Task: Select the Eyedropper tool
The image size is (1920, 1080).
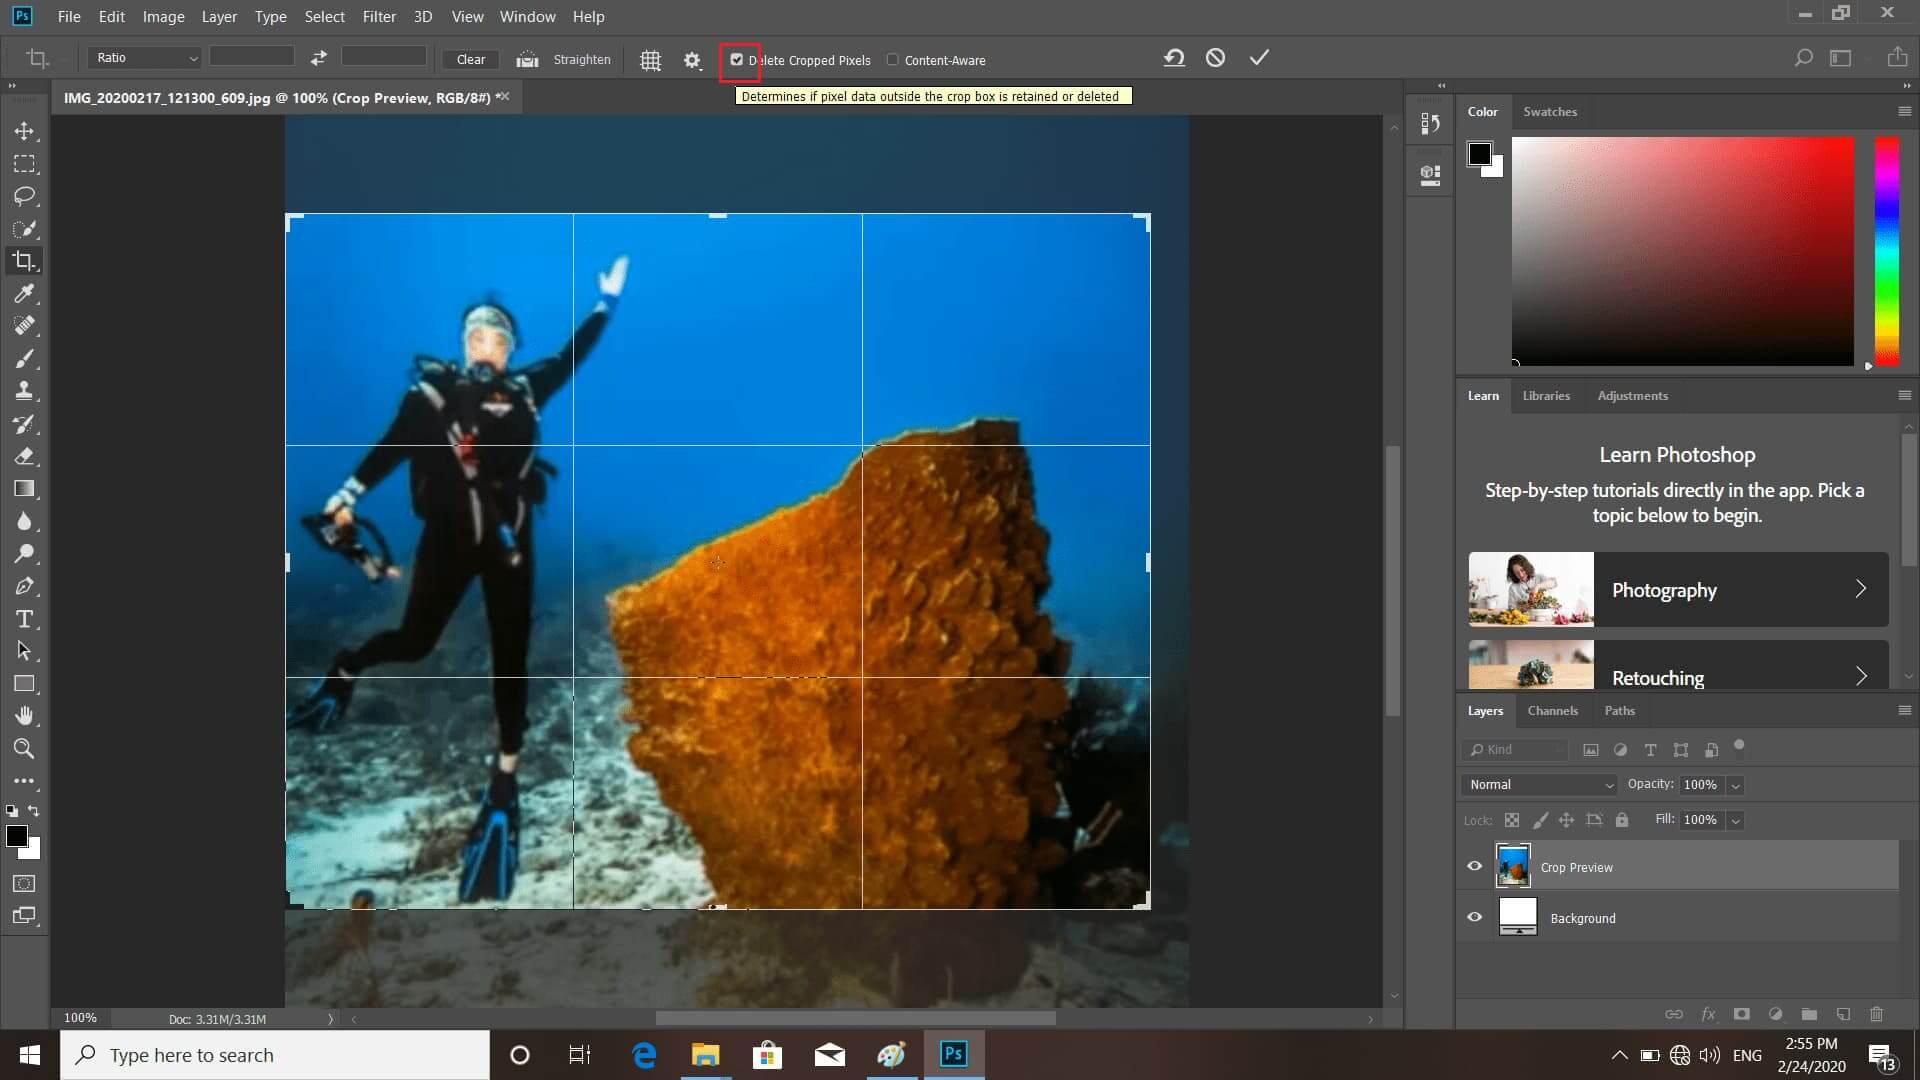Action: tap(24, 293)
